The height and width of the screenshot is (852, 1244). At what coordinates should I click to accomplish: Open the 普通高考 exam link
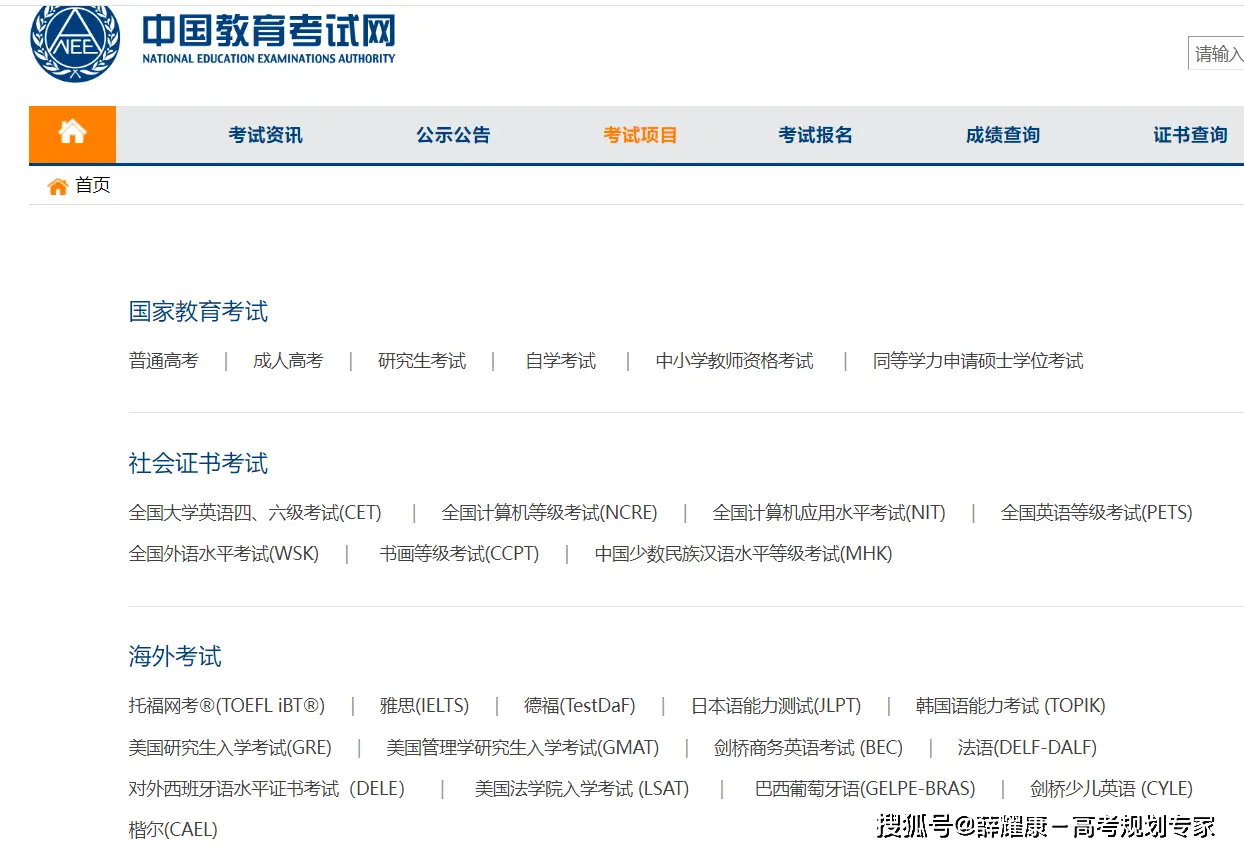[x=164, y=361]
